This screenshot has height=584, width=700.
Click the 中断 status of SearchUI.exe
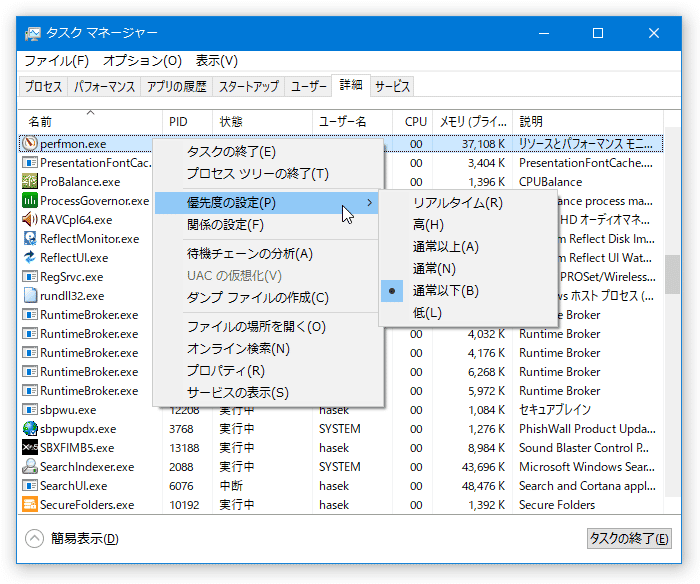(x=231, y=486)
